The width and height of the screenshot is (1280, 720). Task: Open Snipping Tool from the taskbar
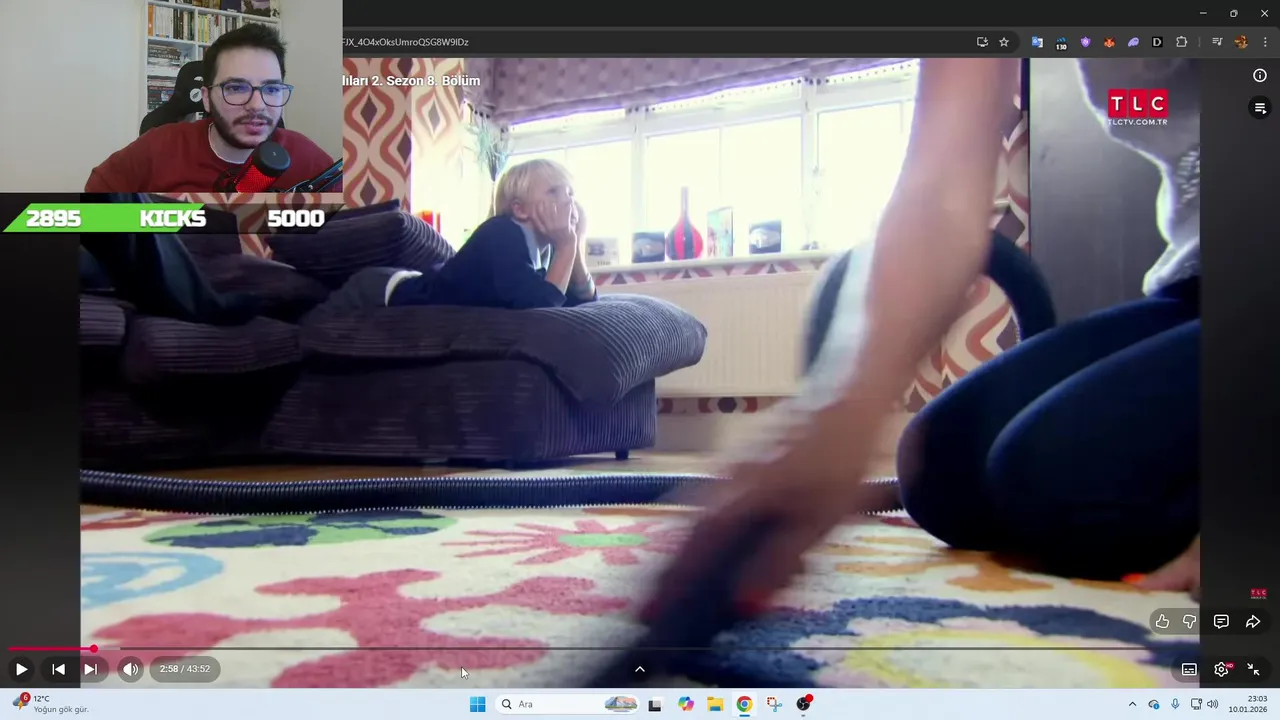pos(774,704)
